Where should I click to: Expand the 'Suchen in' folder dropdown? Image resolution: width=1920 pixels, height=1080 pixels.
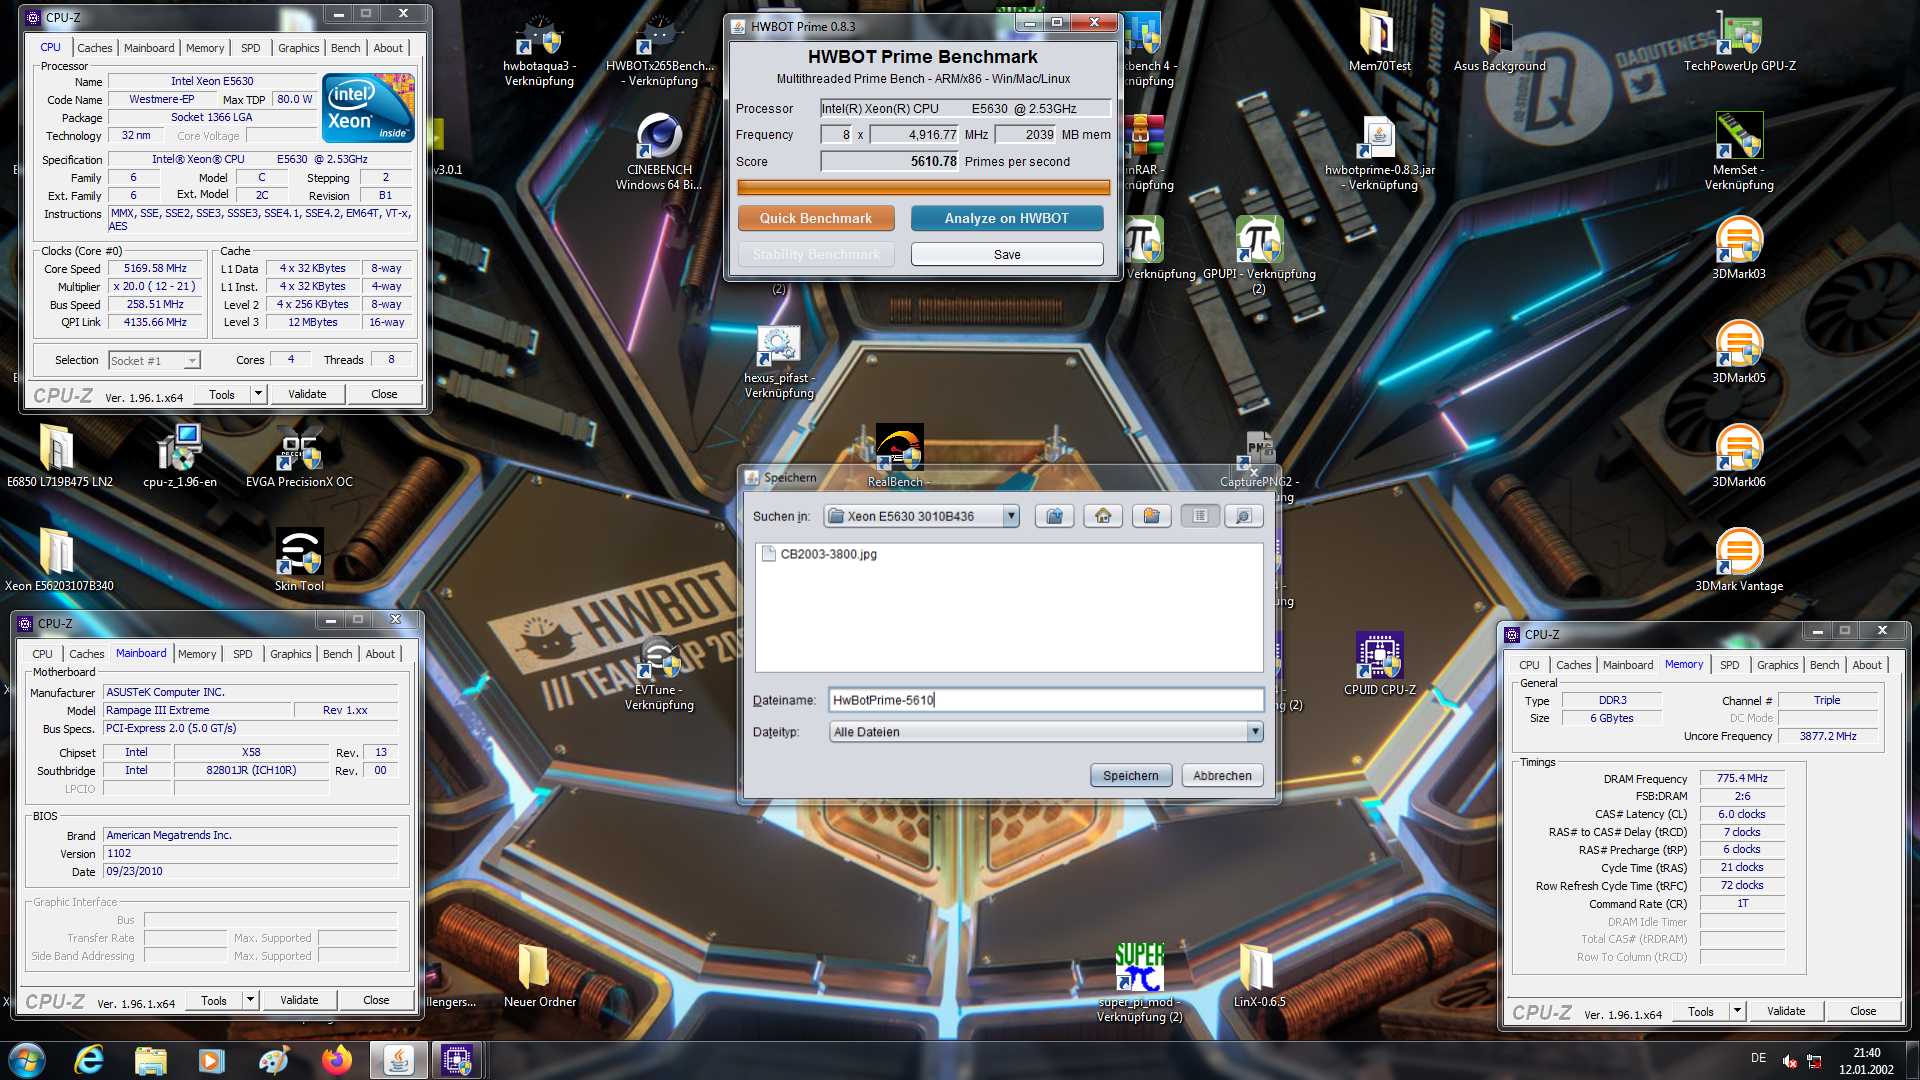click(1011, 516)
